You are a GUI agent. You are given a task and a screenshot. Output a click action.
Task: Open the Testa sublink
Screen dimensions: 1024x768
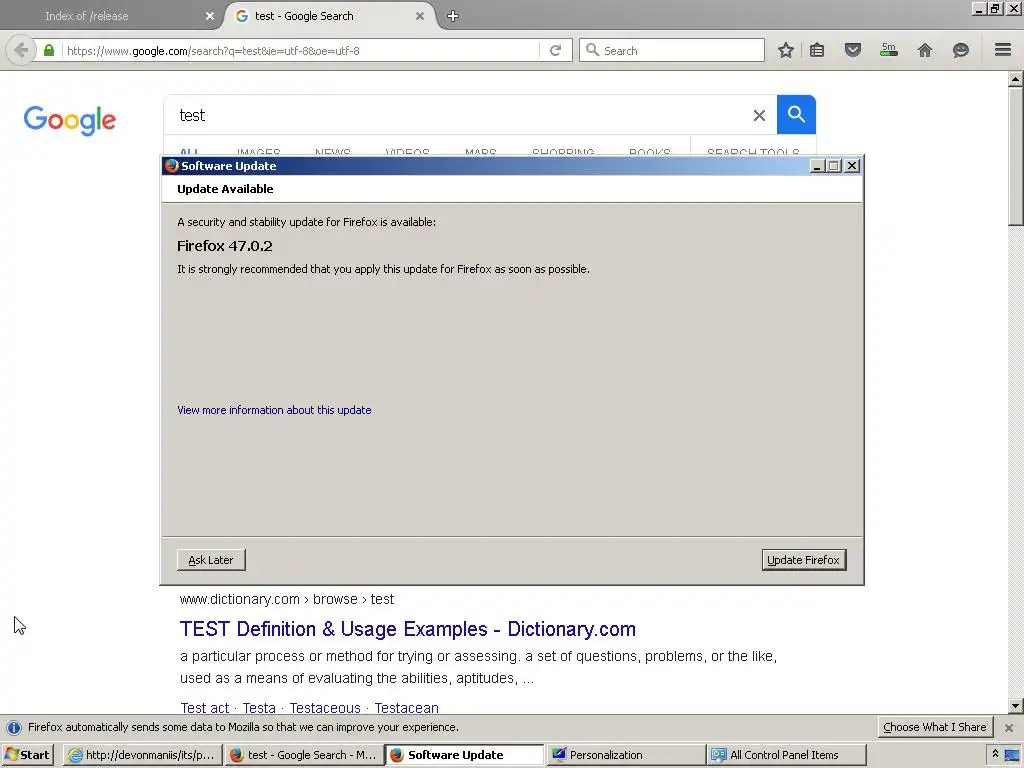[x=259, y=708]
